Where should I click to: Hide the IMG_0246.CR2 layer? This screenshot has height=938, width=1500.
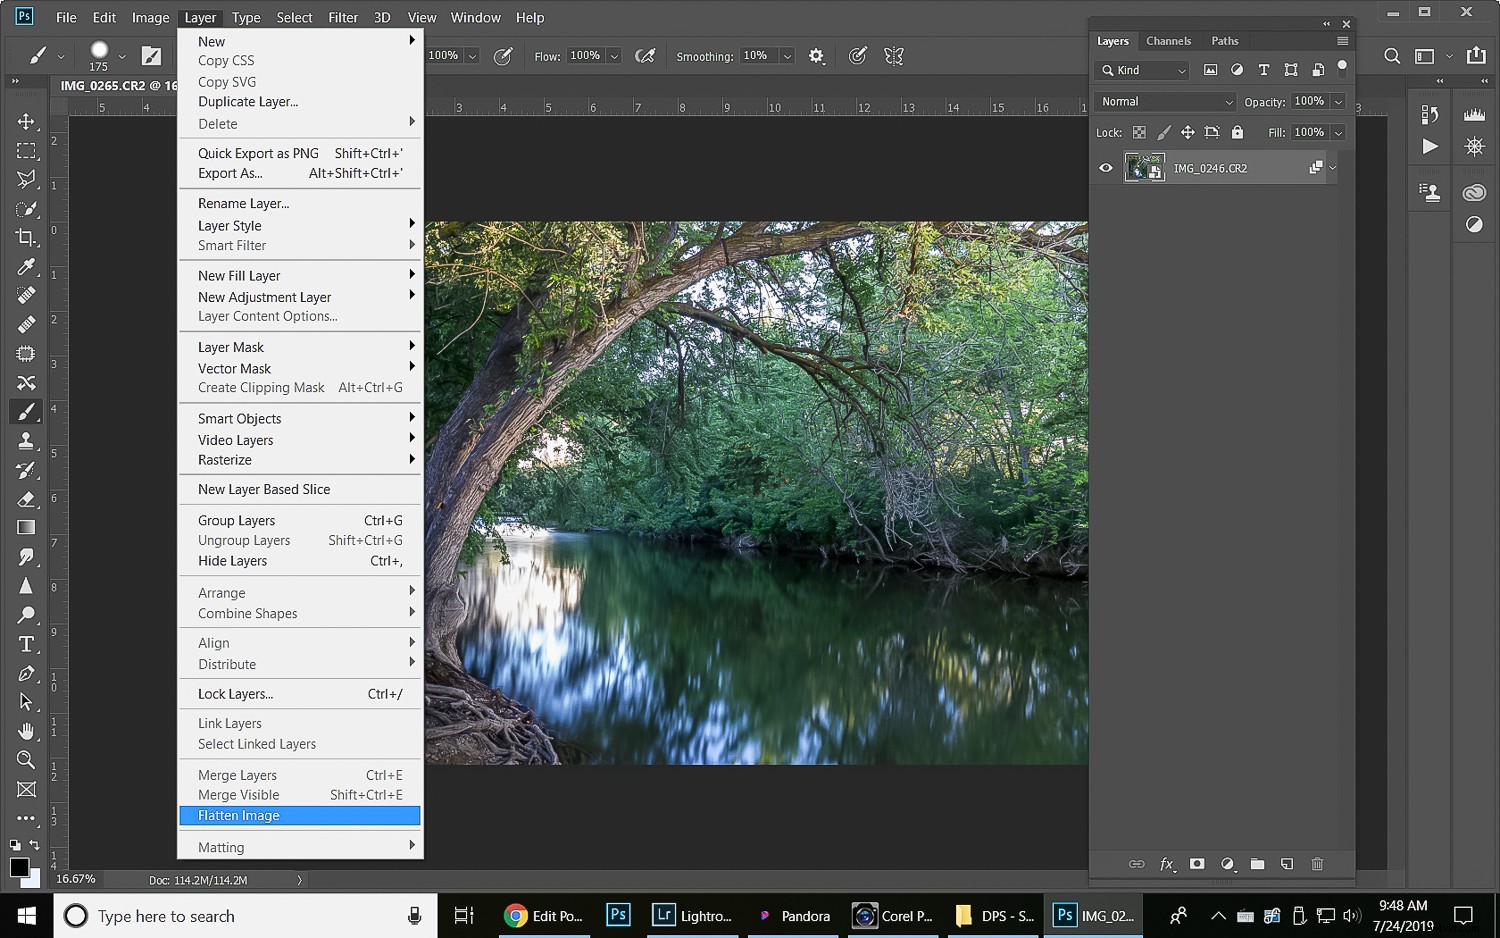tap(1105, 167)
